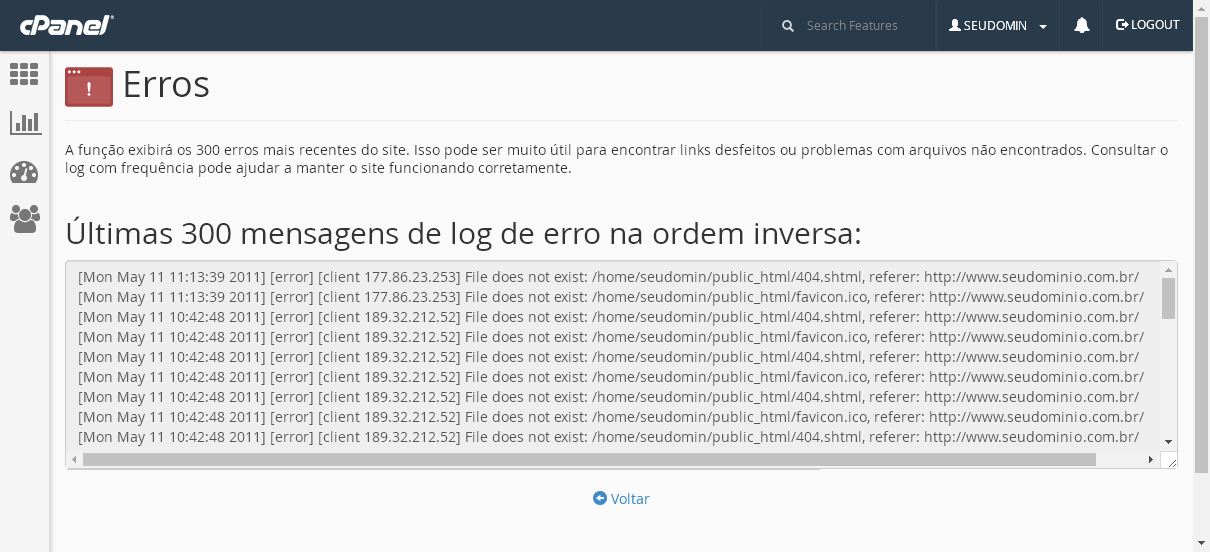
Task: Click the 11:13:39 favicon.ico log line
Action: 611,296
